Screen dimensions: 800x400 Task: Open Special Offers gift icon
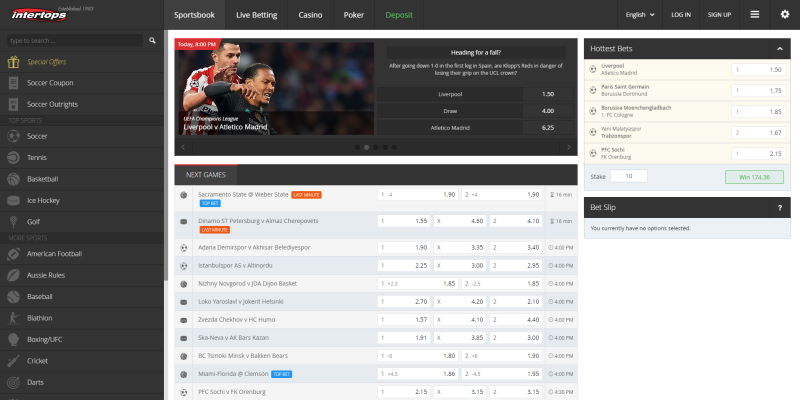[13, 62]
